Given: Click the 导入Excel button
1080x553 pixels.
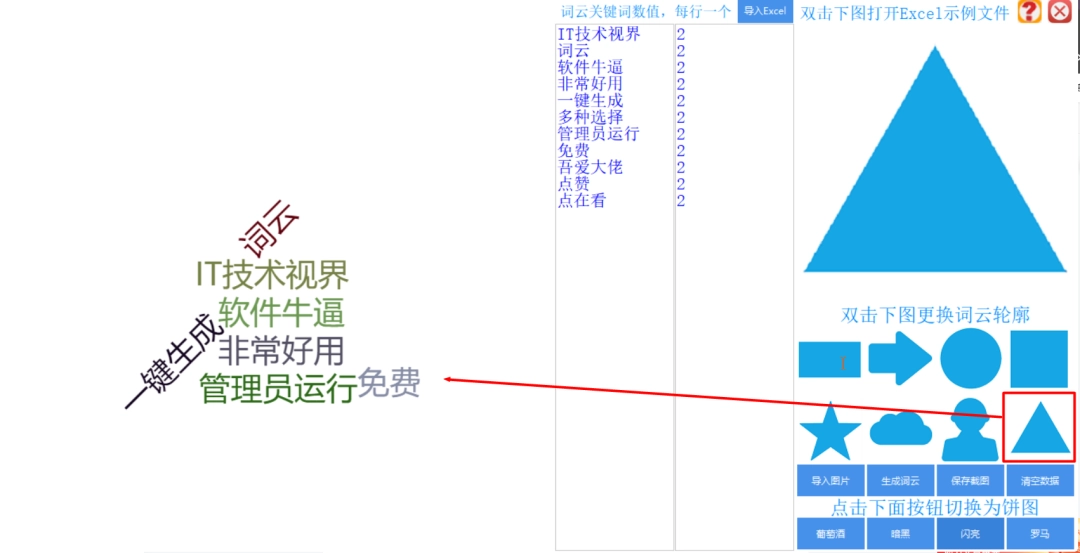Looking at the screenshot, I should (x=765, y=12).
